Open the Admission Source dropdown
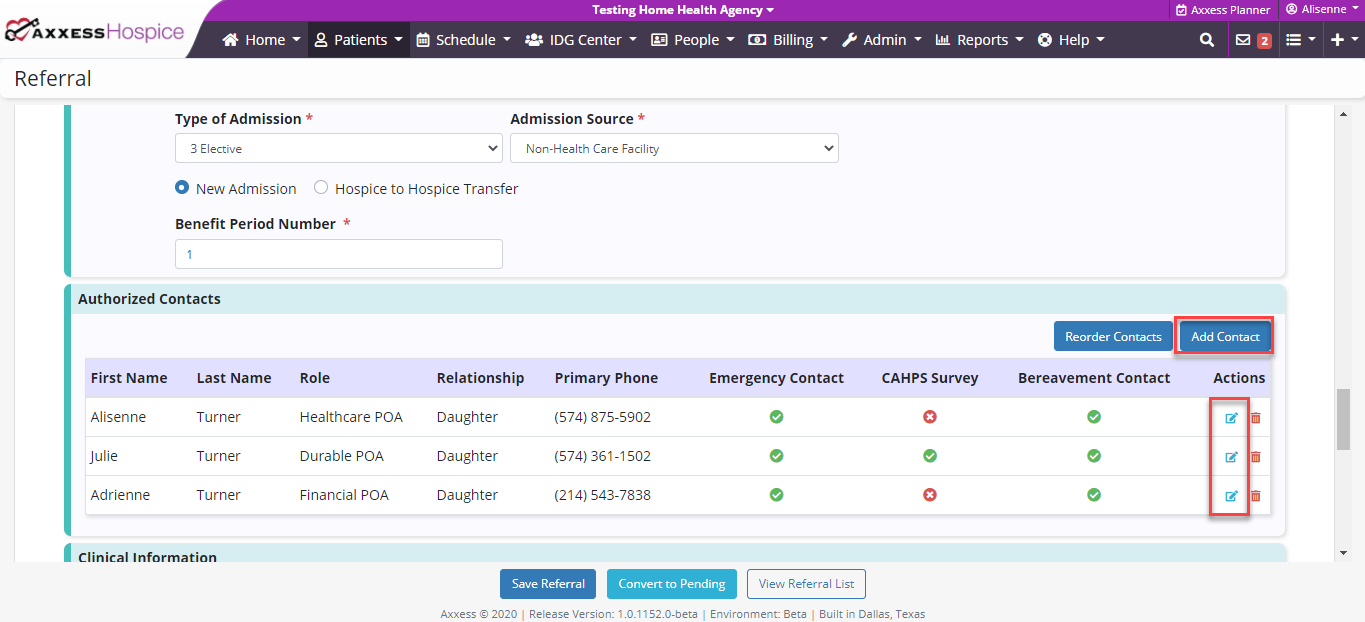This screenshot has height=622, width=1365. (674, 149)
